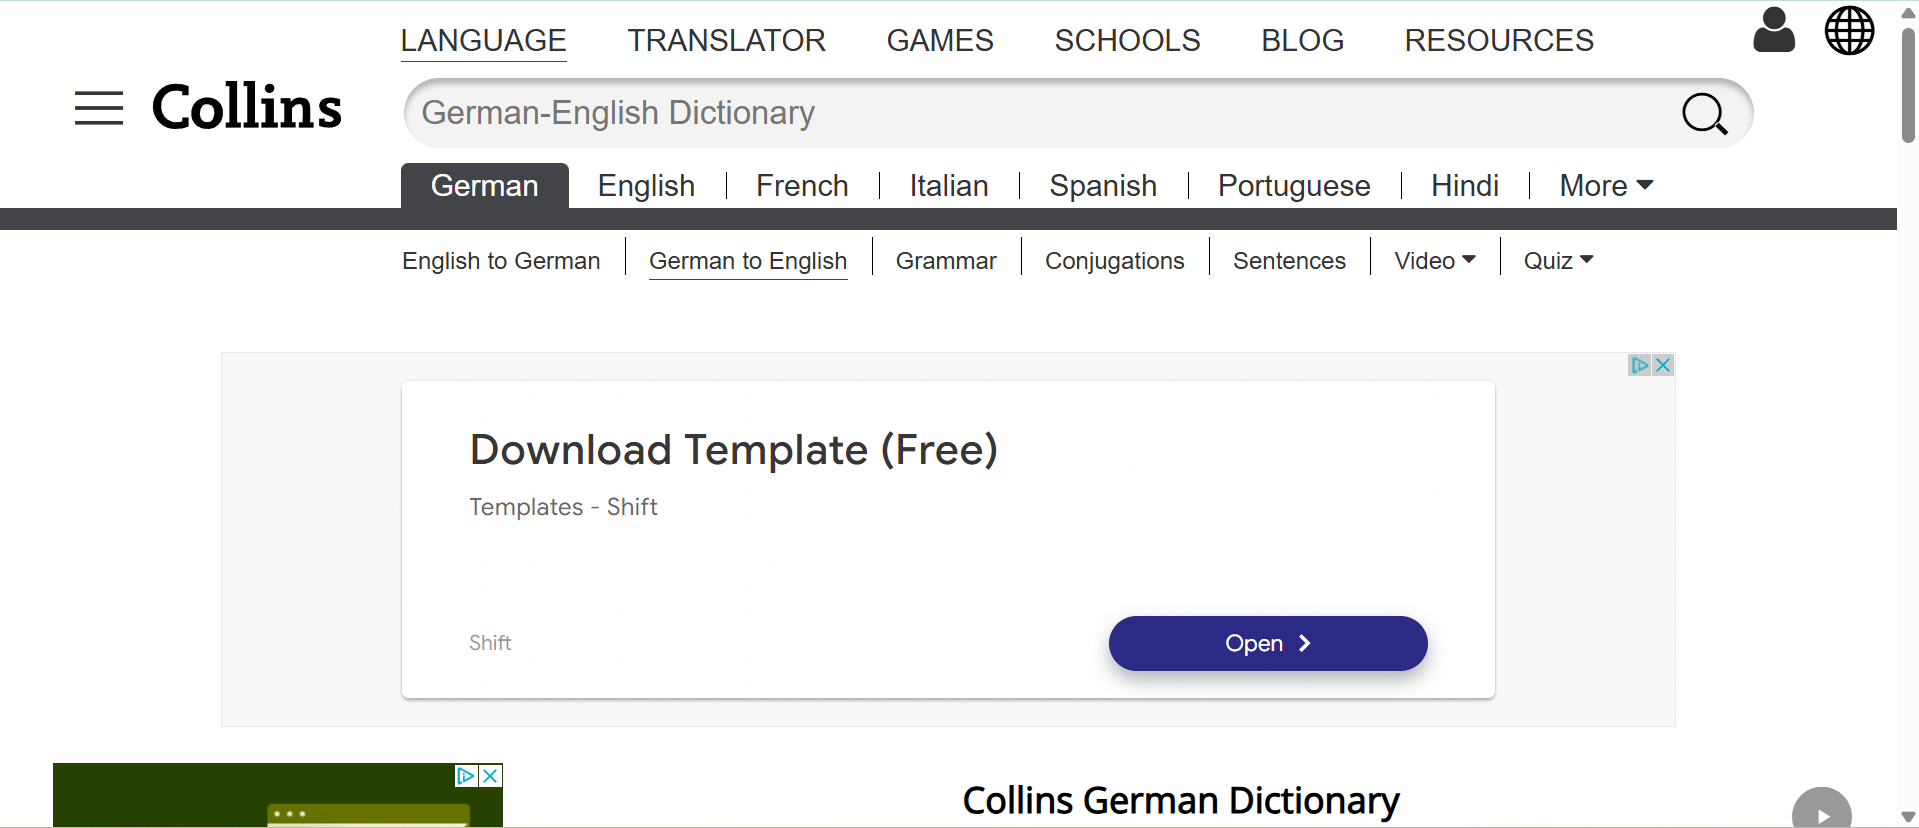This screenshot has height=828, width=1919.
Task: Select the French language tab
Action: tap(802, 186)
